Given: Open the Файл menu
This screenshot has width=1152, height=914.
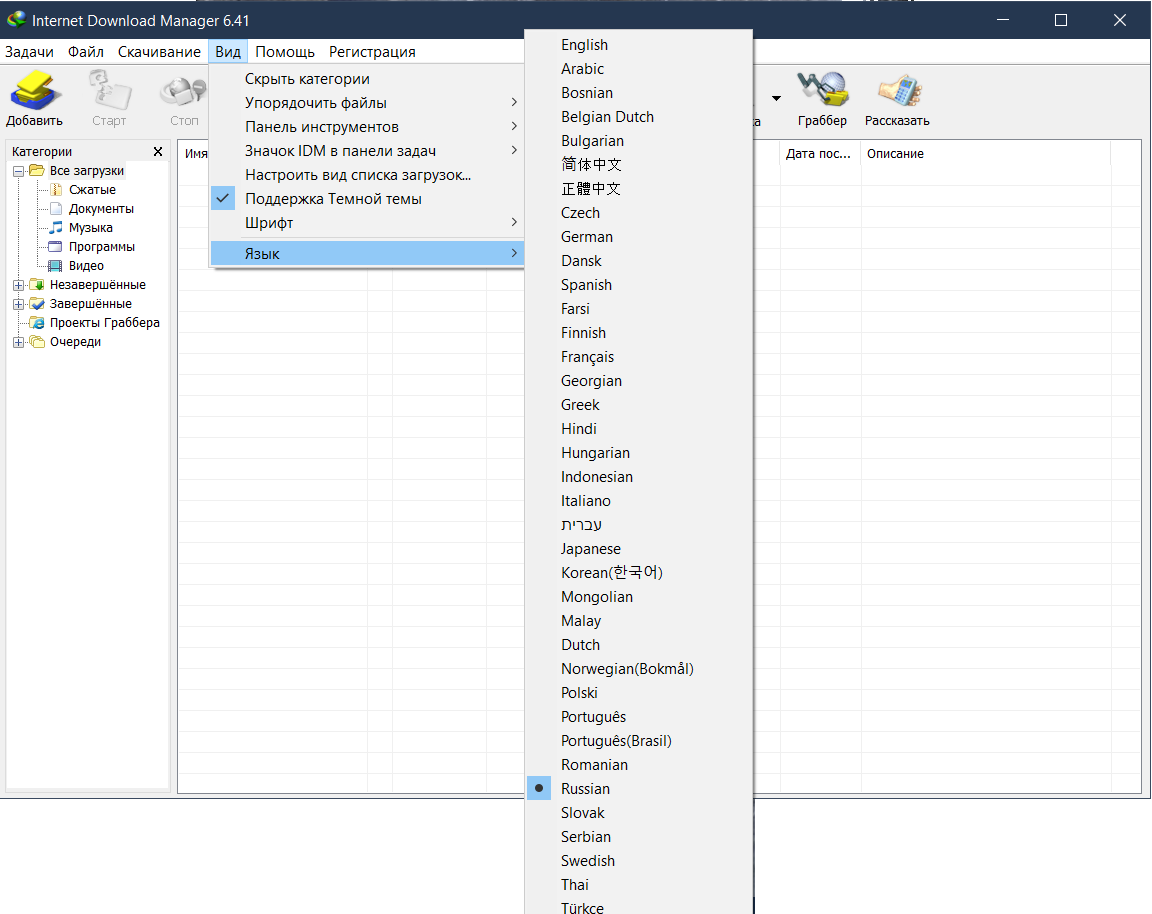Looking at the screenshot, I should click(86, 51).
